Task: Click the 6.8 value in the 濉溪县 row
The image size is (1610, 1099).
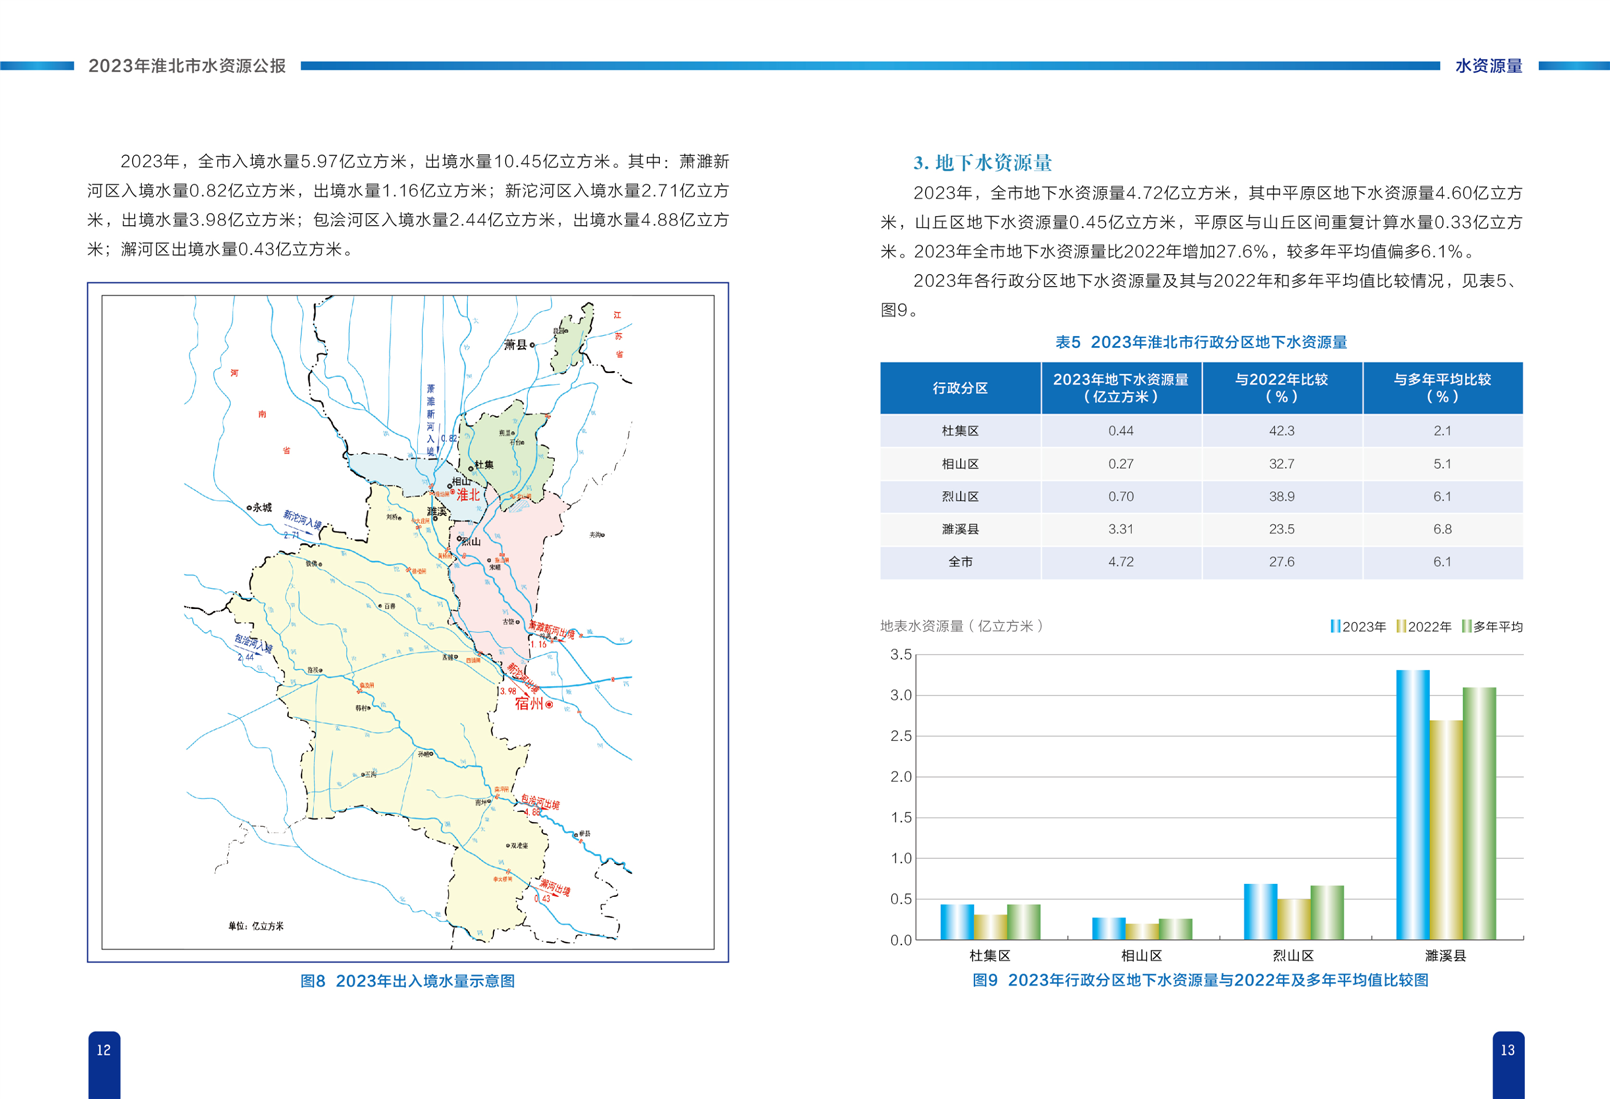Action: [x=1442, y=529]
